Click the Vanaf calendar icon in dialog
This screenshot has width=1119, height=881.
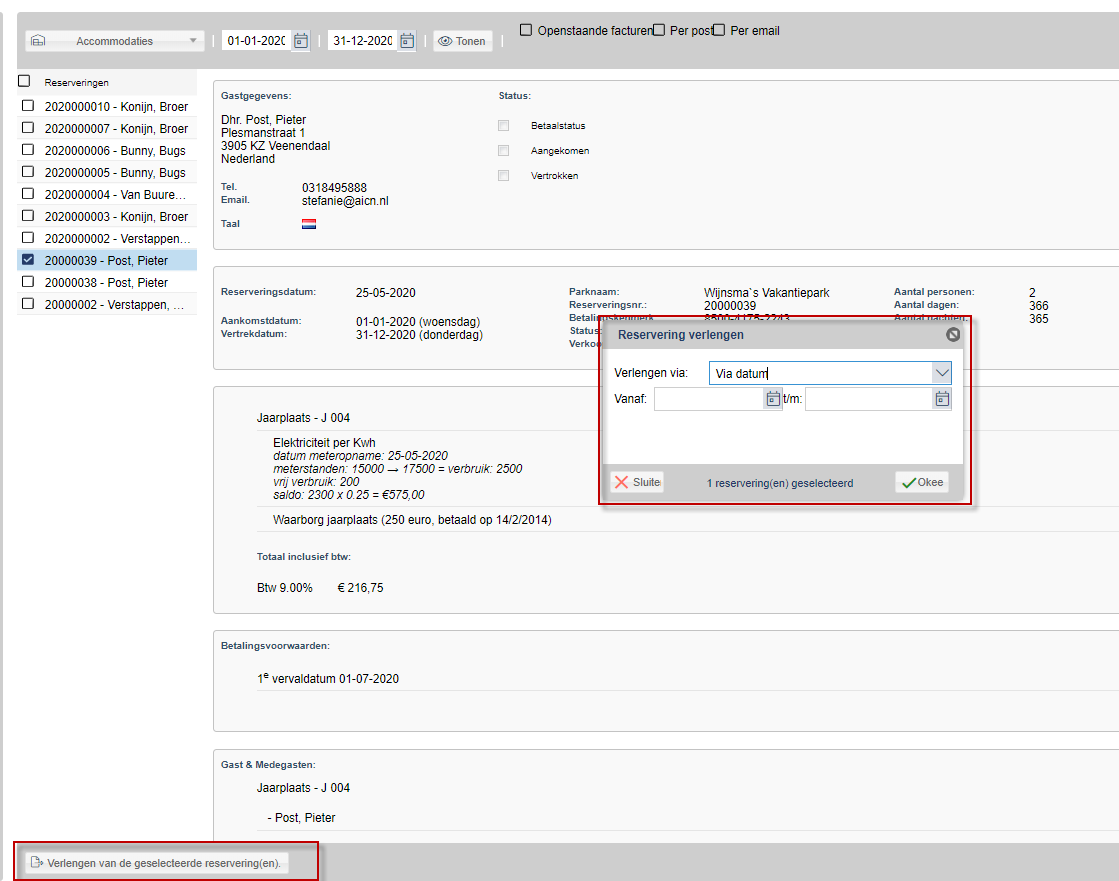773,399
